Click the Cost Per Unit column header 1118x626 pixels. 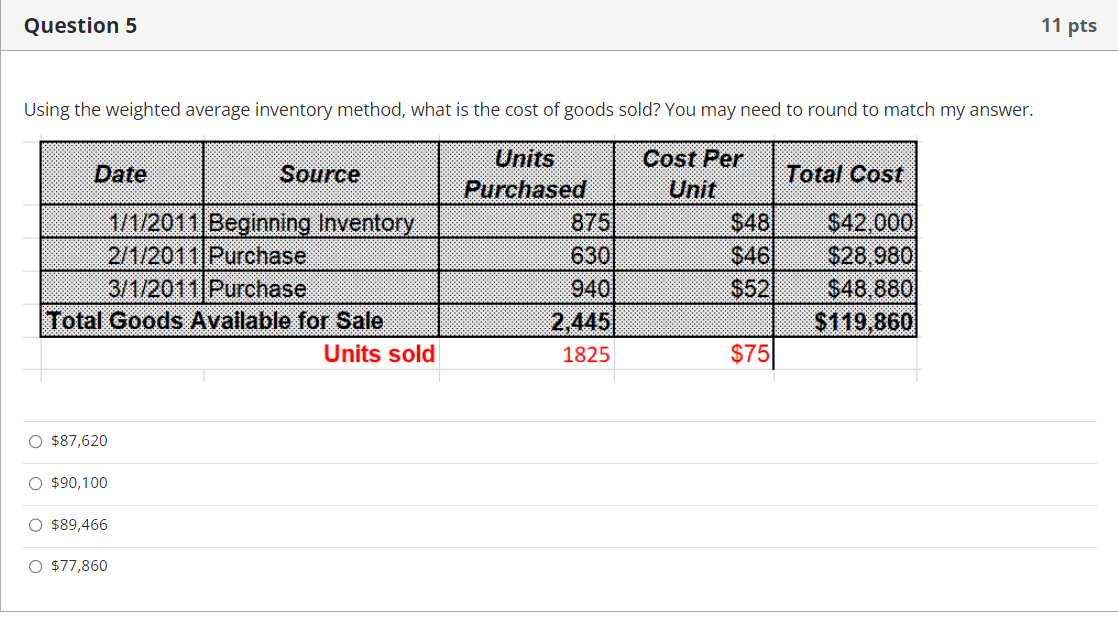[x=693, y=172]
